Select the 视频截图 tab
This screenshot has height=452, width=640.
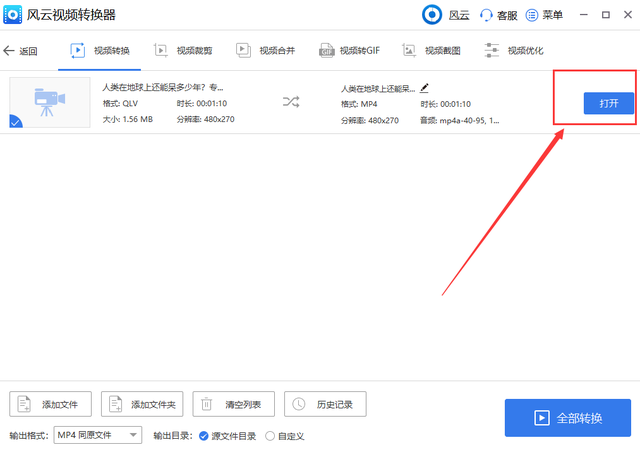(x=431, y=51)
